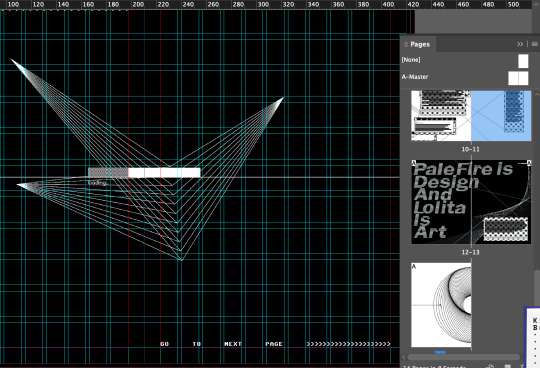The image size is (540, 368).
Task: Click the 'GO' text at page bottom
Action: 165,344
